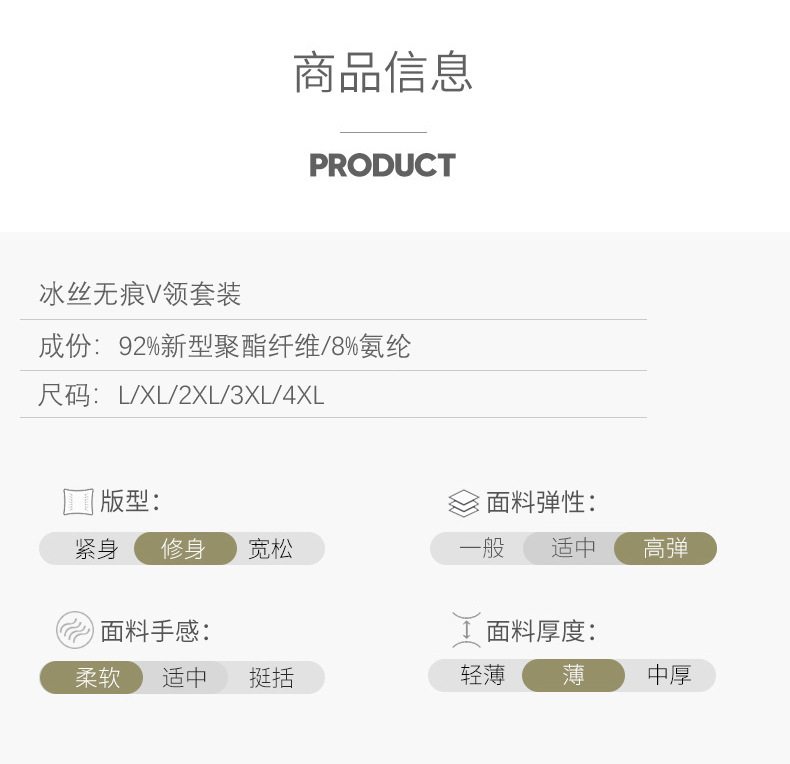
Task: Click the garment fit icon beside 版型
Action: click(x=78, y=501)
